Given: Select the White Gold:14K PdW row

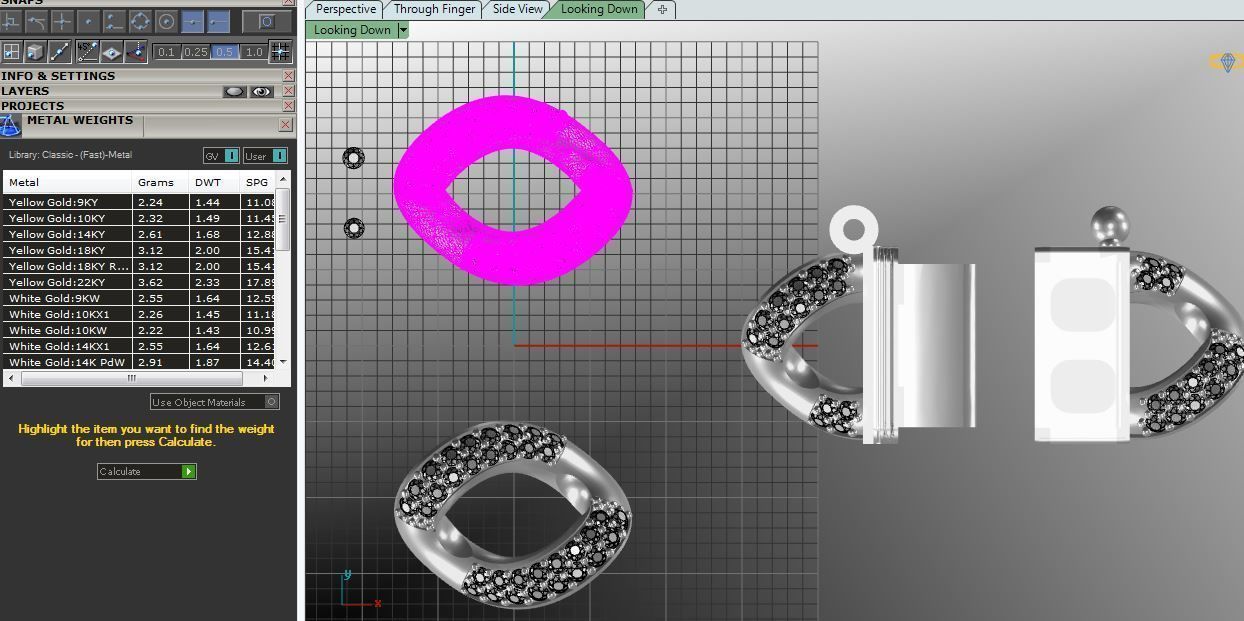Looking at the screenshot, I should 140,362.
